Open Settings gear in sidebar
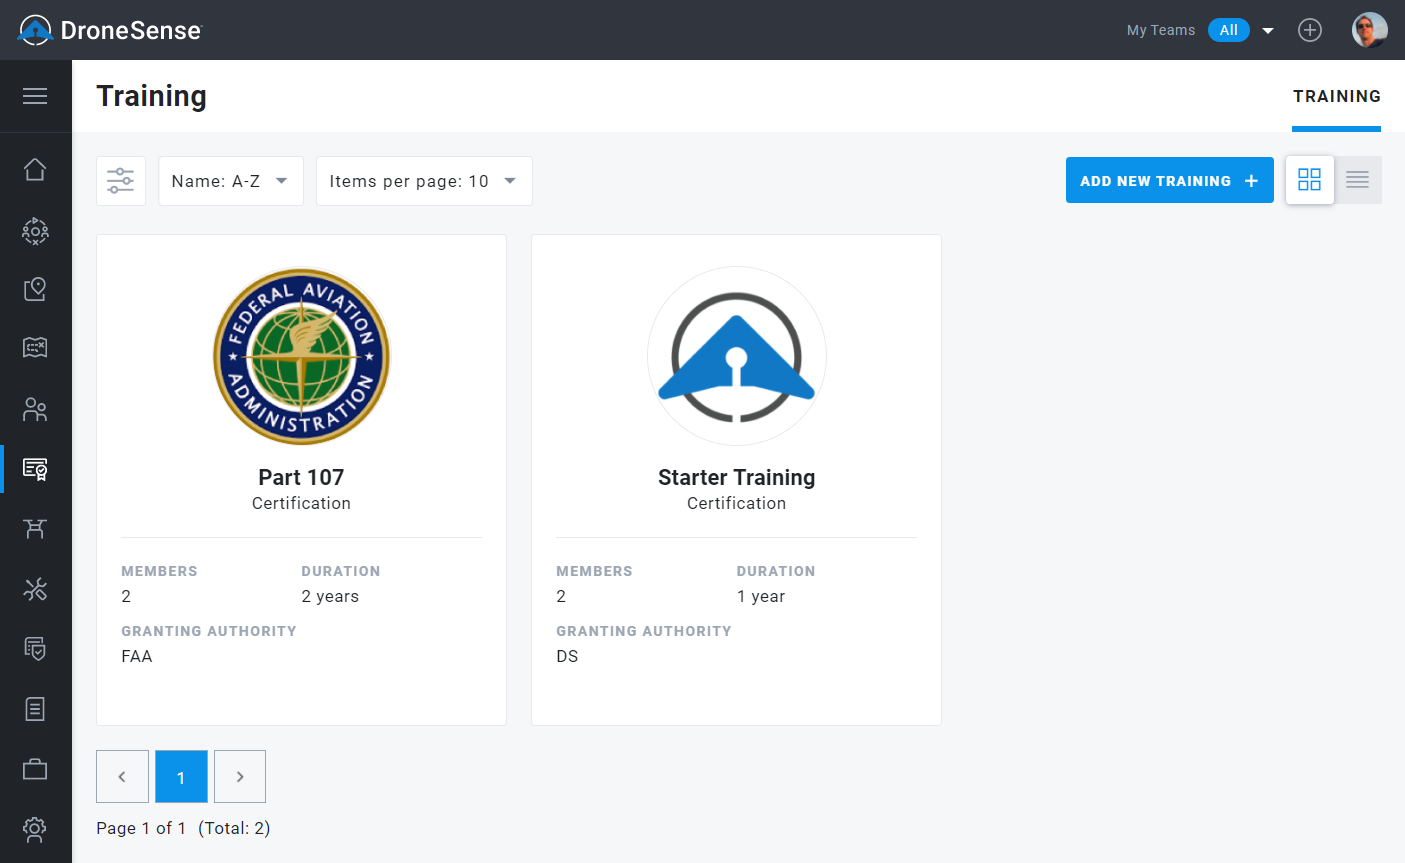1405x863 pixels. point(35,828)
